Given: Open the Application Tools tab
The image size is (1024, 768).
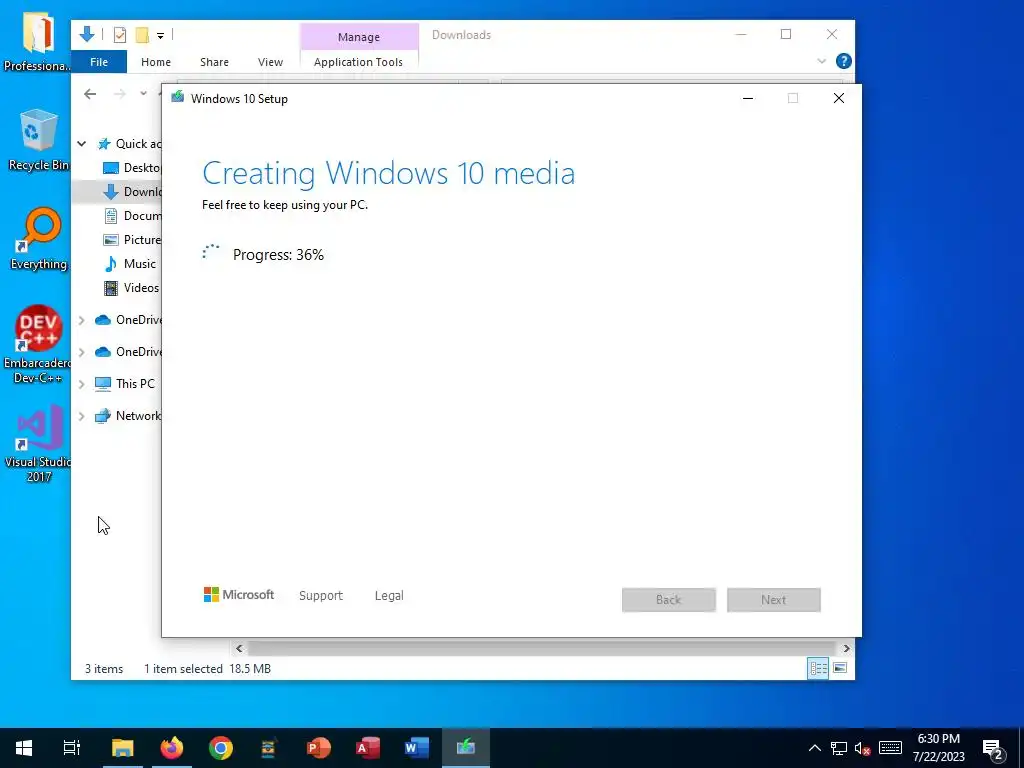Looking at the screenshot, I should [x=358, y=62].
